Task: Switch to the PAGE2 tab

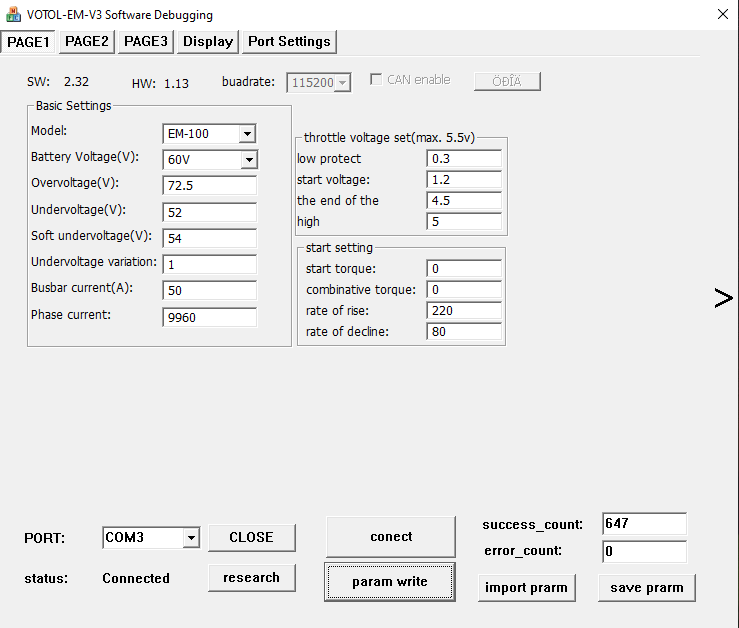Action: coord(87,41)
